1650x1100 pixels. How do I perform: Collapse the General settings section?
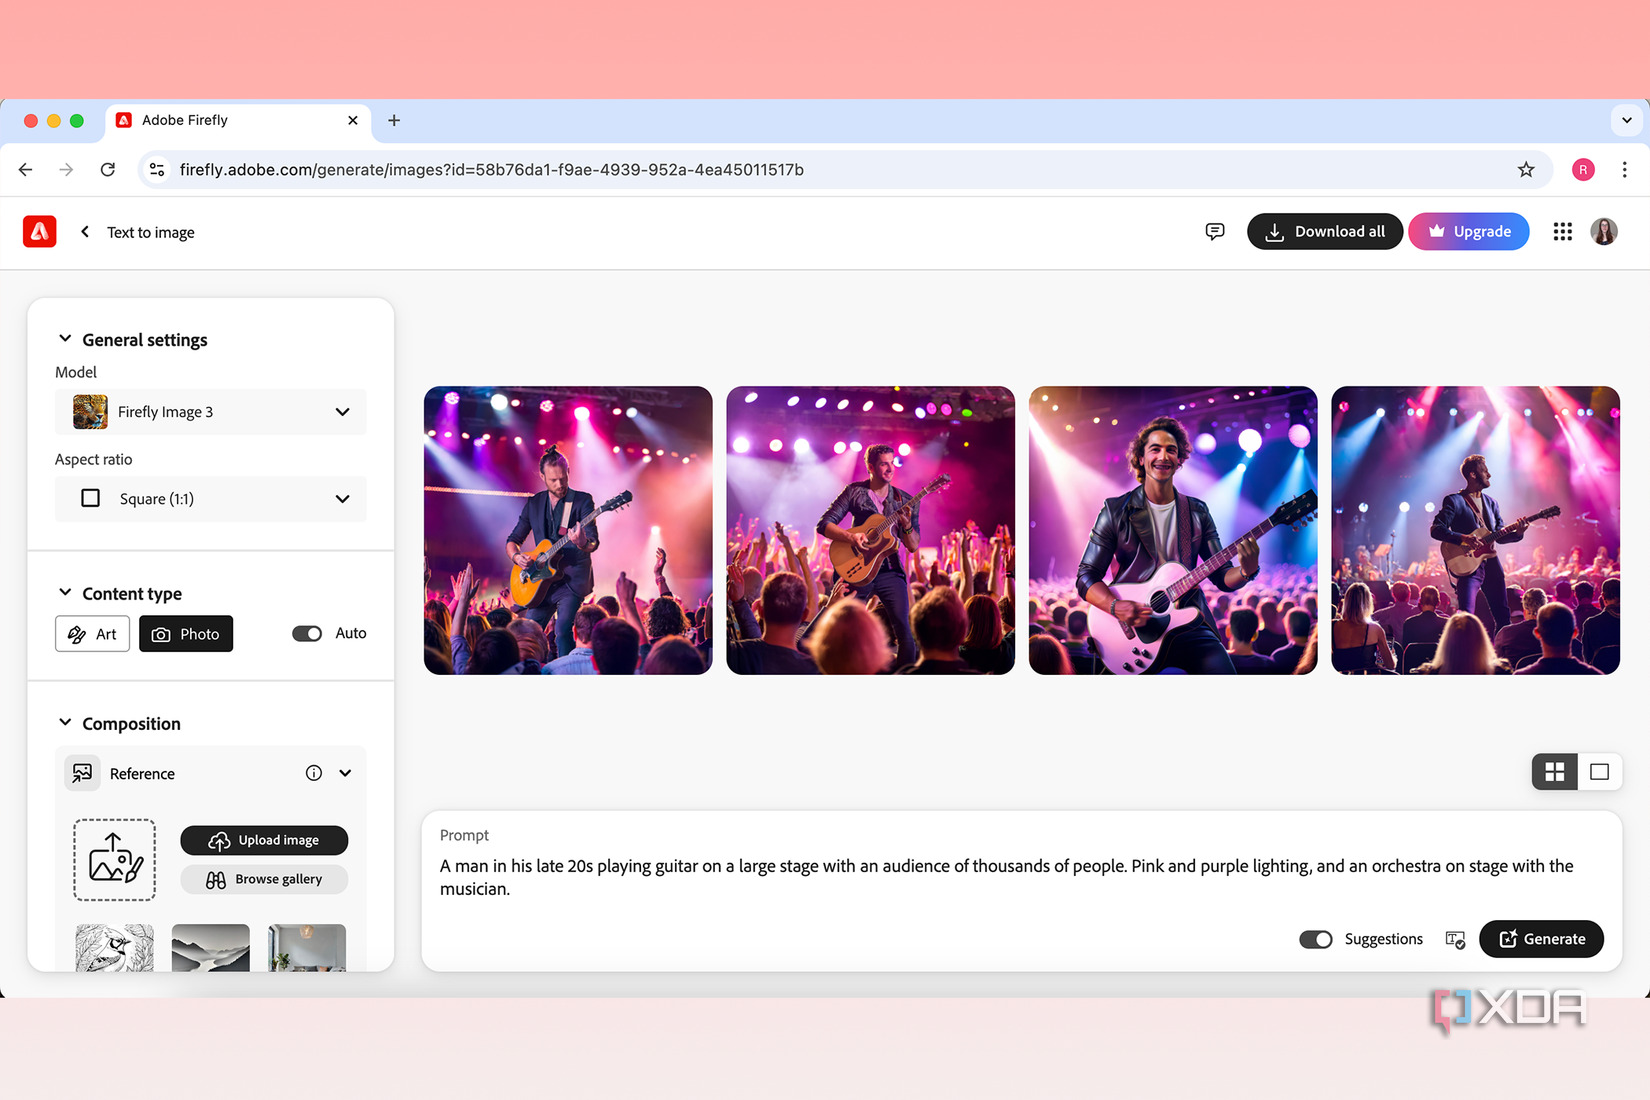65,339
